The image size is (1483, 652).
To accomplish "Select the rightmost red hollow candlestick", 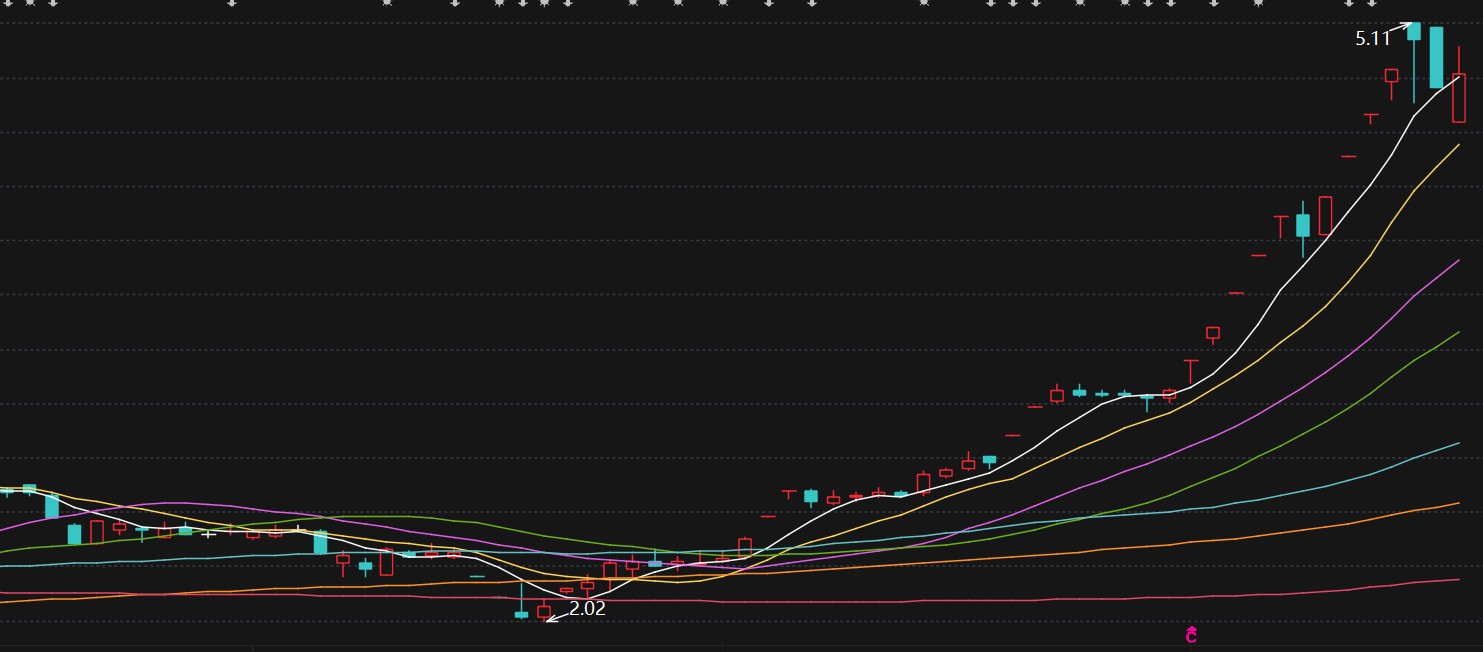I will tap(1459, 83).
